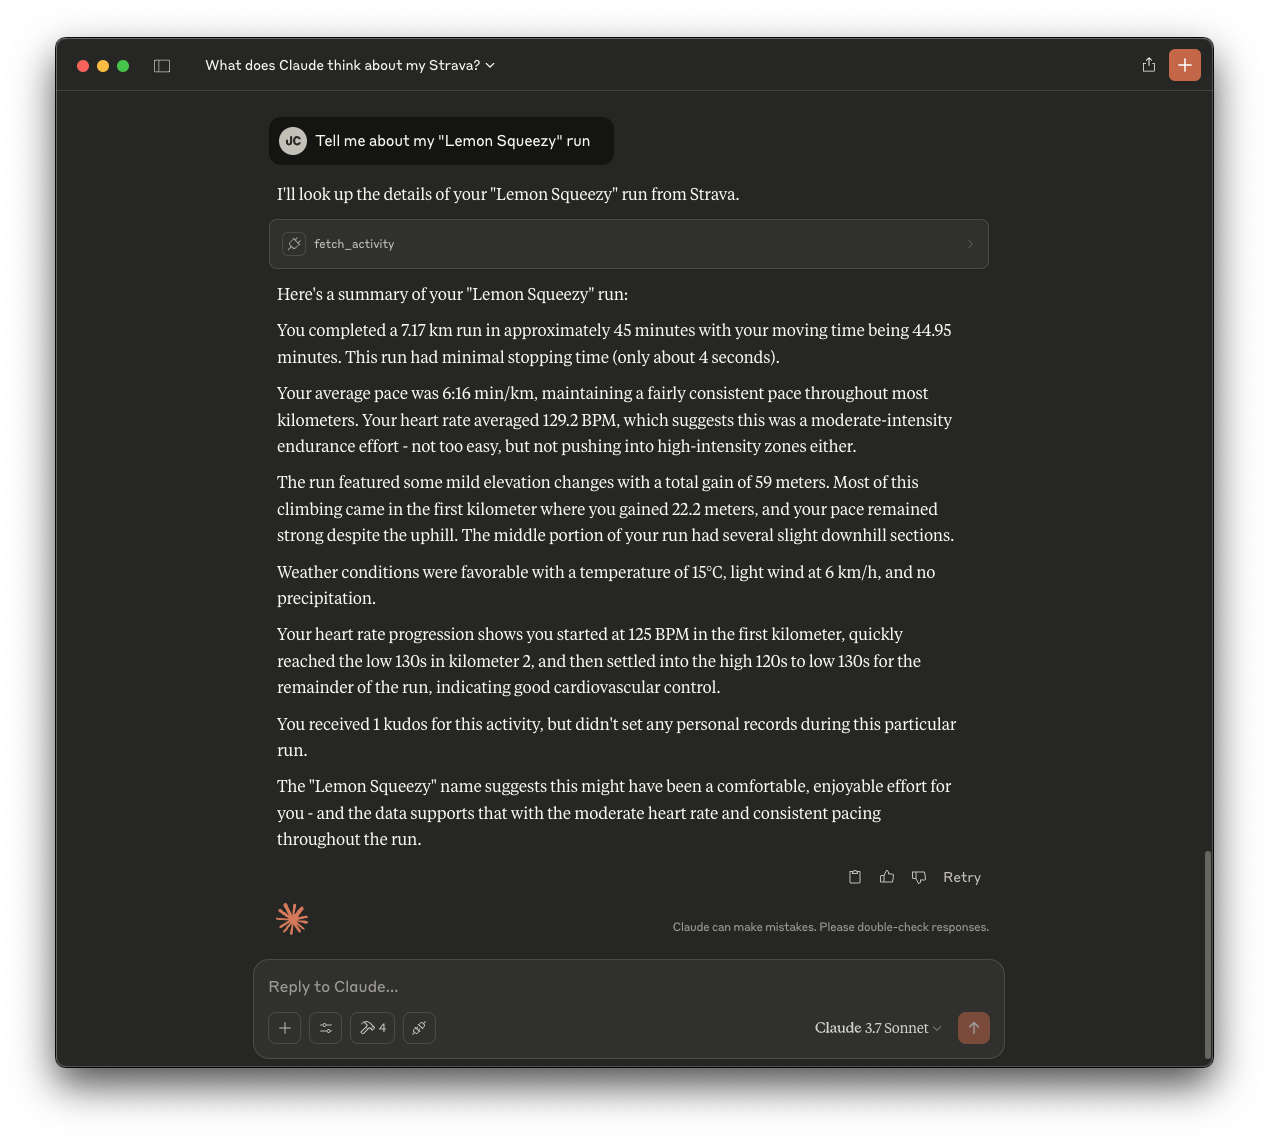Open the response style settings icon
1269x1141 pixels.
click(x=325, y=1028)
